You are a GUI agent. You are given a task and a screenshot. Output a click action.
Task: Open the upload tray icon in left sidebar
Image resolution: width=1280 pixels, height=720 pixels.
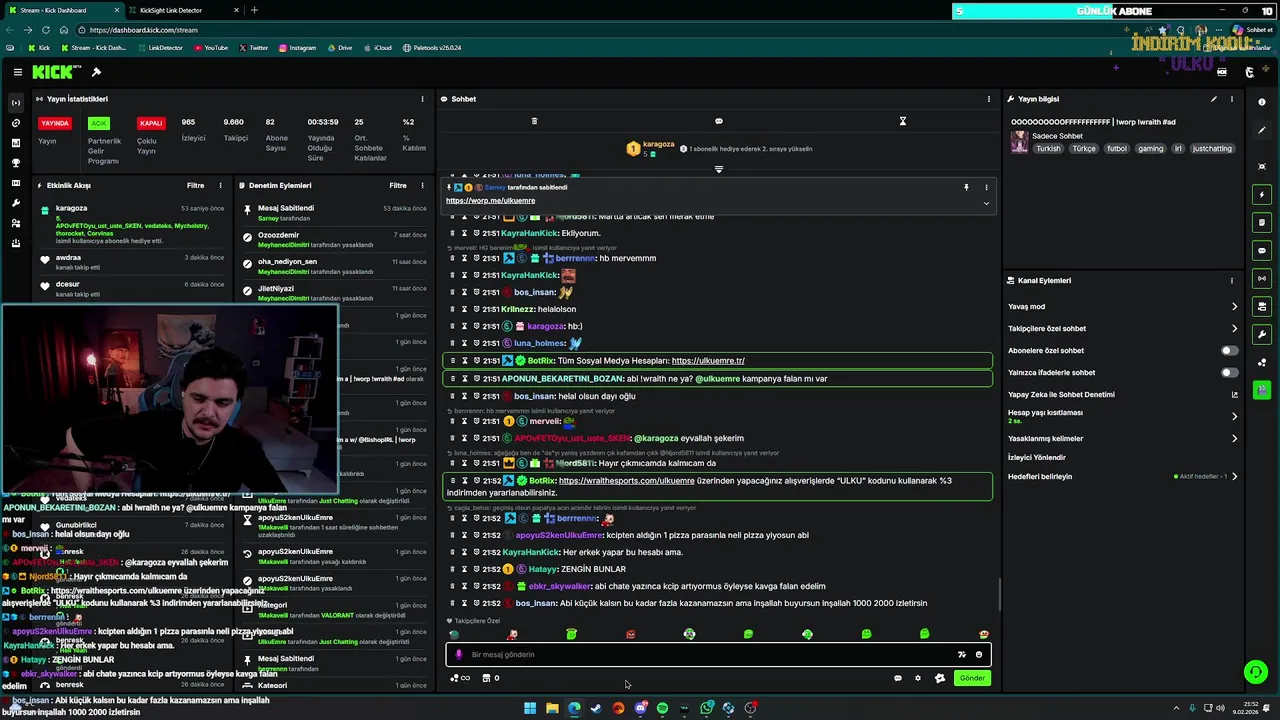pyautogui.click(x=15, y=243)
